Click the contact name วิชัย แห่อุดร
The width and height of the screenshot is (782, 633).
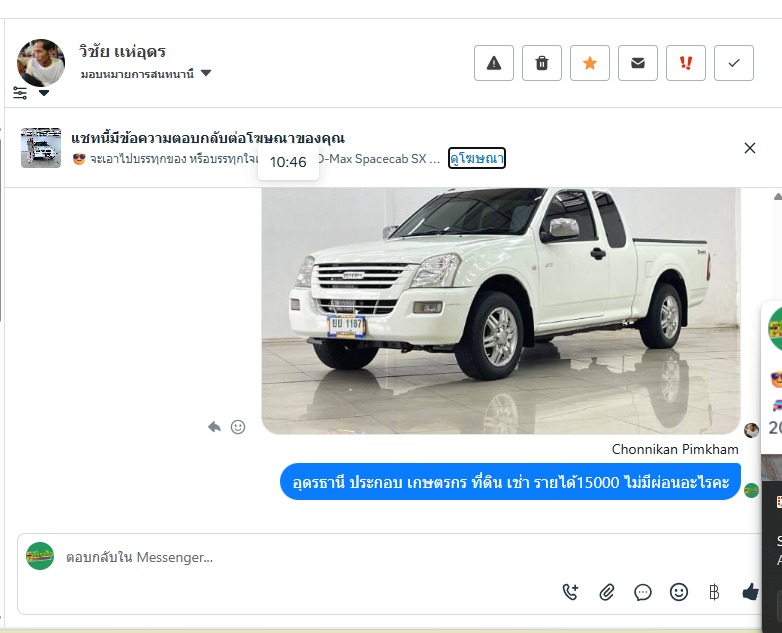(x=122, y=51)
